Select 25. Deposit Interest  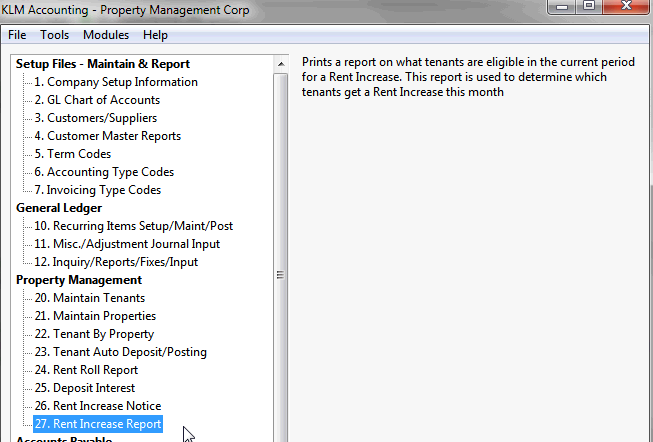tap(85, 387)
